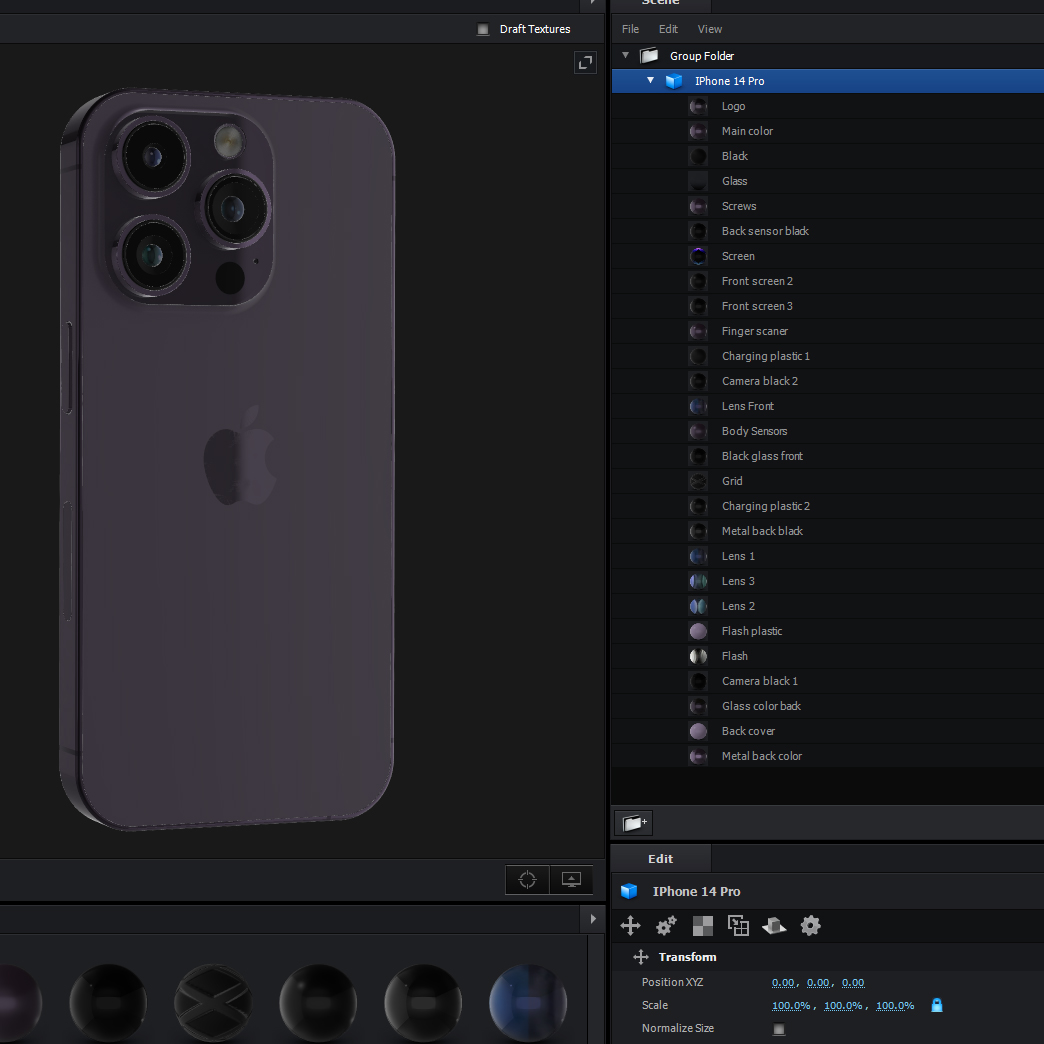This screenshot has width=1044, height=1044.
Task: Click the arrow expander above the material library
Action: (x=593, y=919)
